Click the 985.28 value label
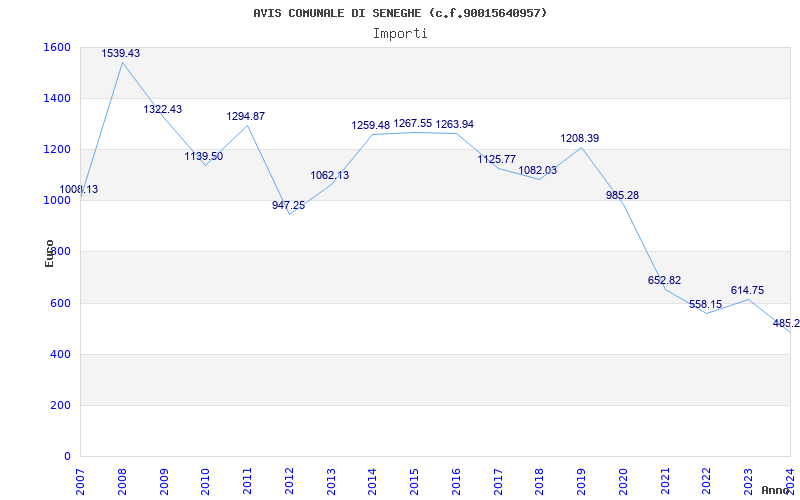 point(622,195)
